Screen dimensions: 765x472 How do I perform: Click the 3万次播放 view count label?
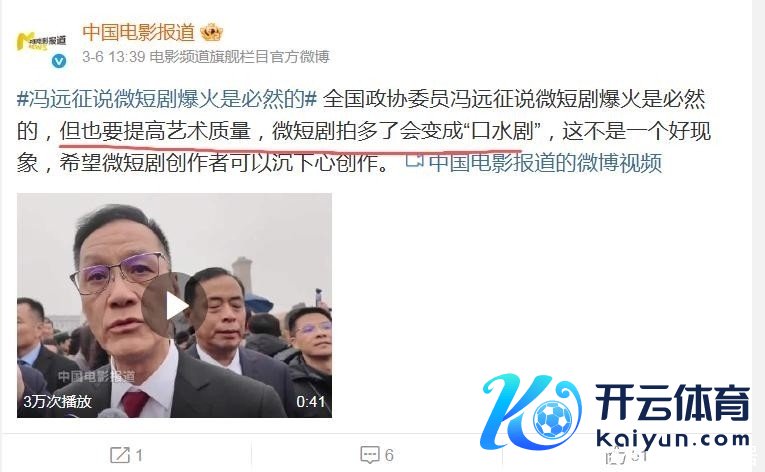point(58,401)
